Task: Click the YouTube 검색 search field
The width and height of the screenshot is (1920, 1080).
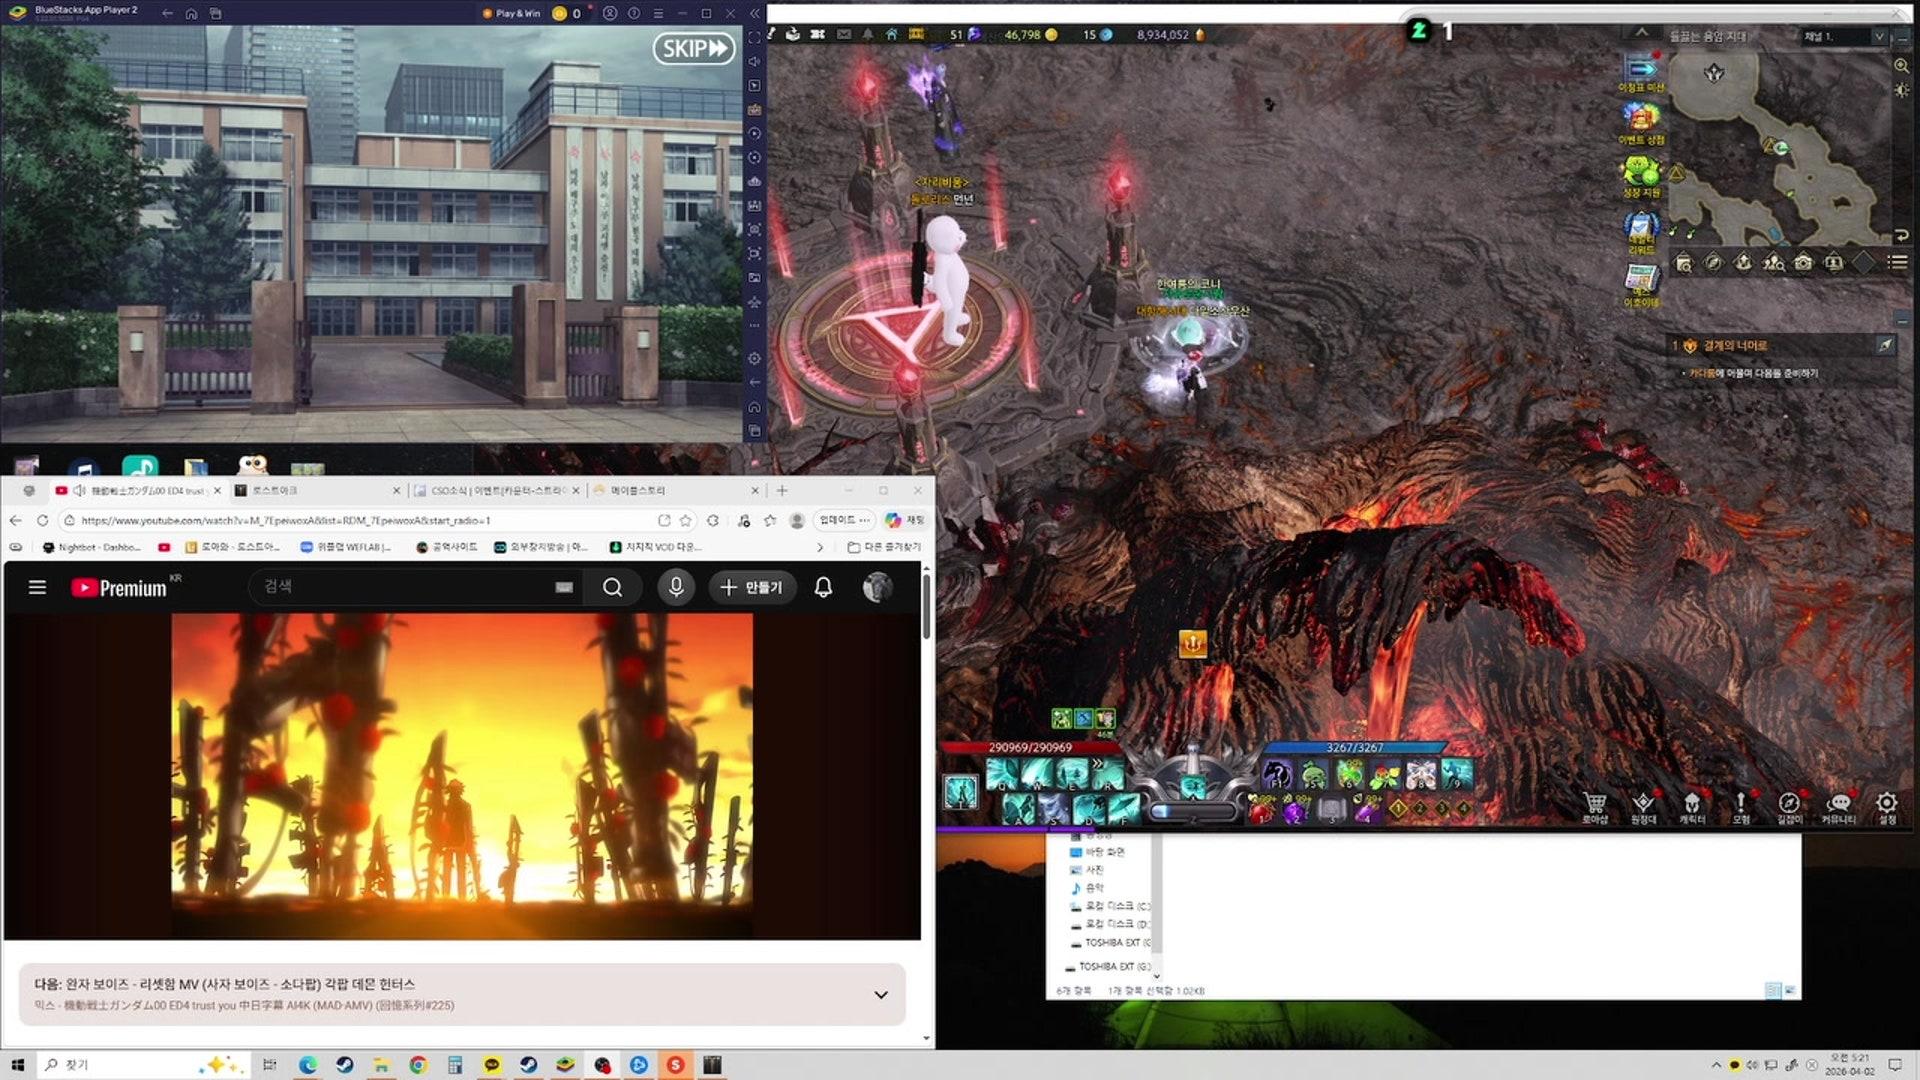Action: (x=400, y=587)
